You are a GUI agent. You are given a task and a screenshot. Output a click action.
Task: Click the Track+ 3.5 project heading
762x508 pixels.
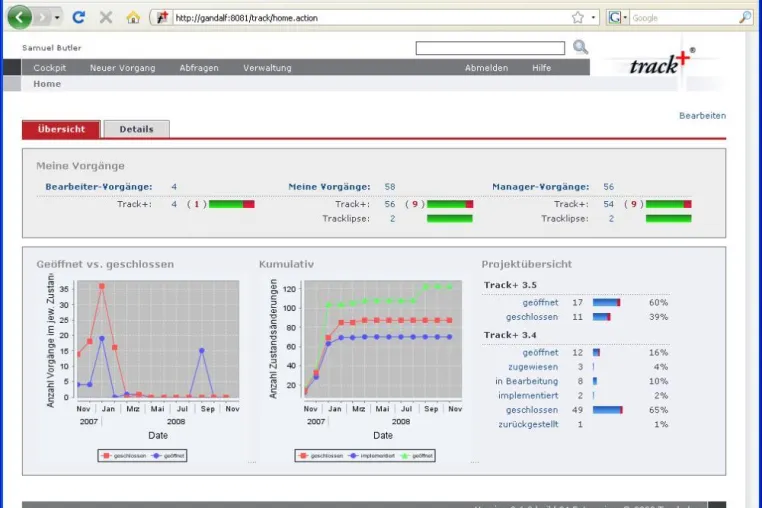click(510, 285)
